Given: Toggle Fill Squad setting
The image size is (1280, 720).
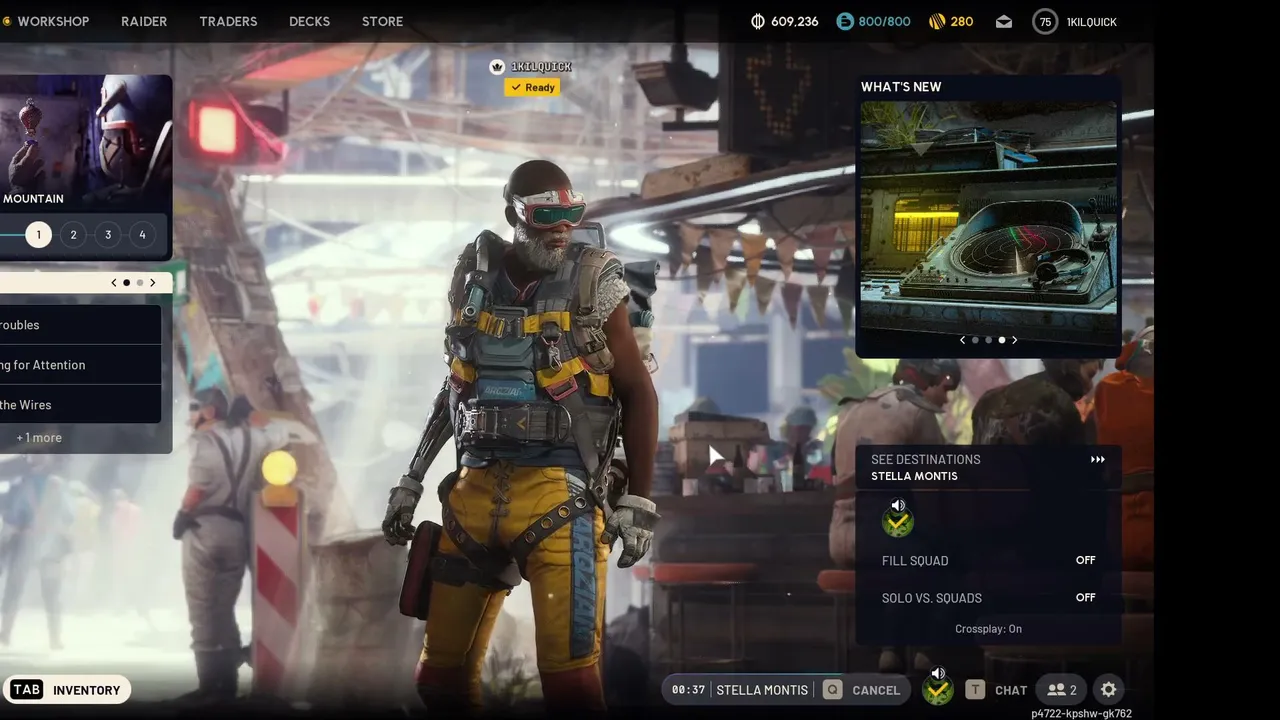Looking at the screenshot, I should (x=988, y=561).
